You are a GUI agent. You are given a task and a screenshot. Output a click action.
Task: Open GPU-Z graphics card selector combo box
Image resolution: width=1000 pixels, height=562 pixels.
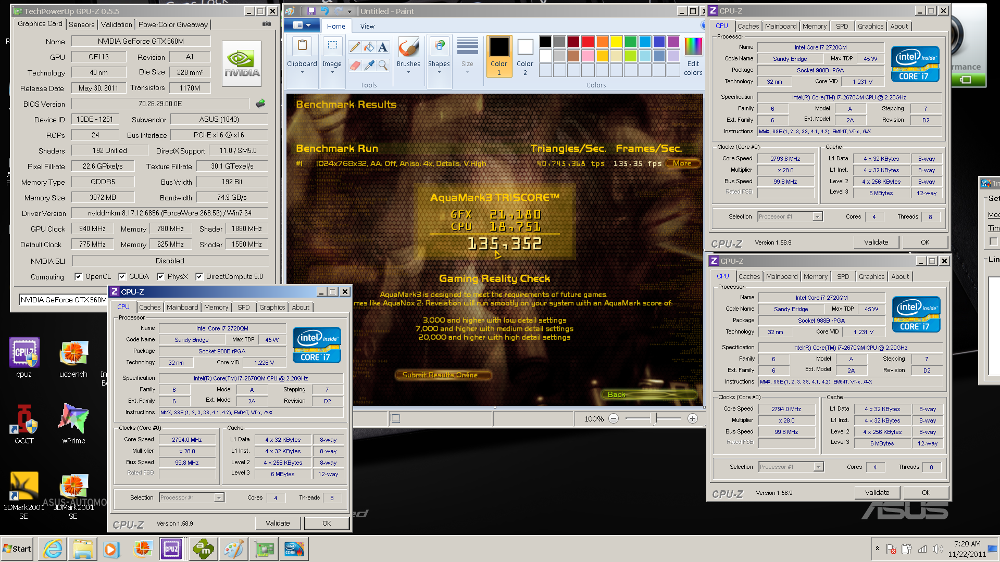(x=62, y=300)
